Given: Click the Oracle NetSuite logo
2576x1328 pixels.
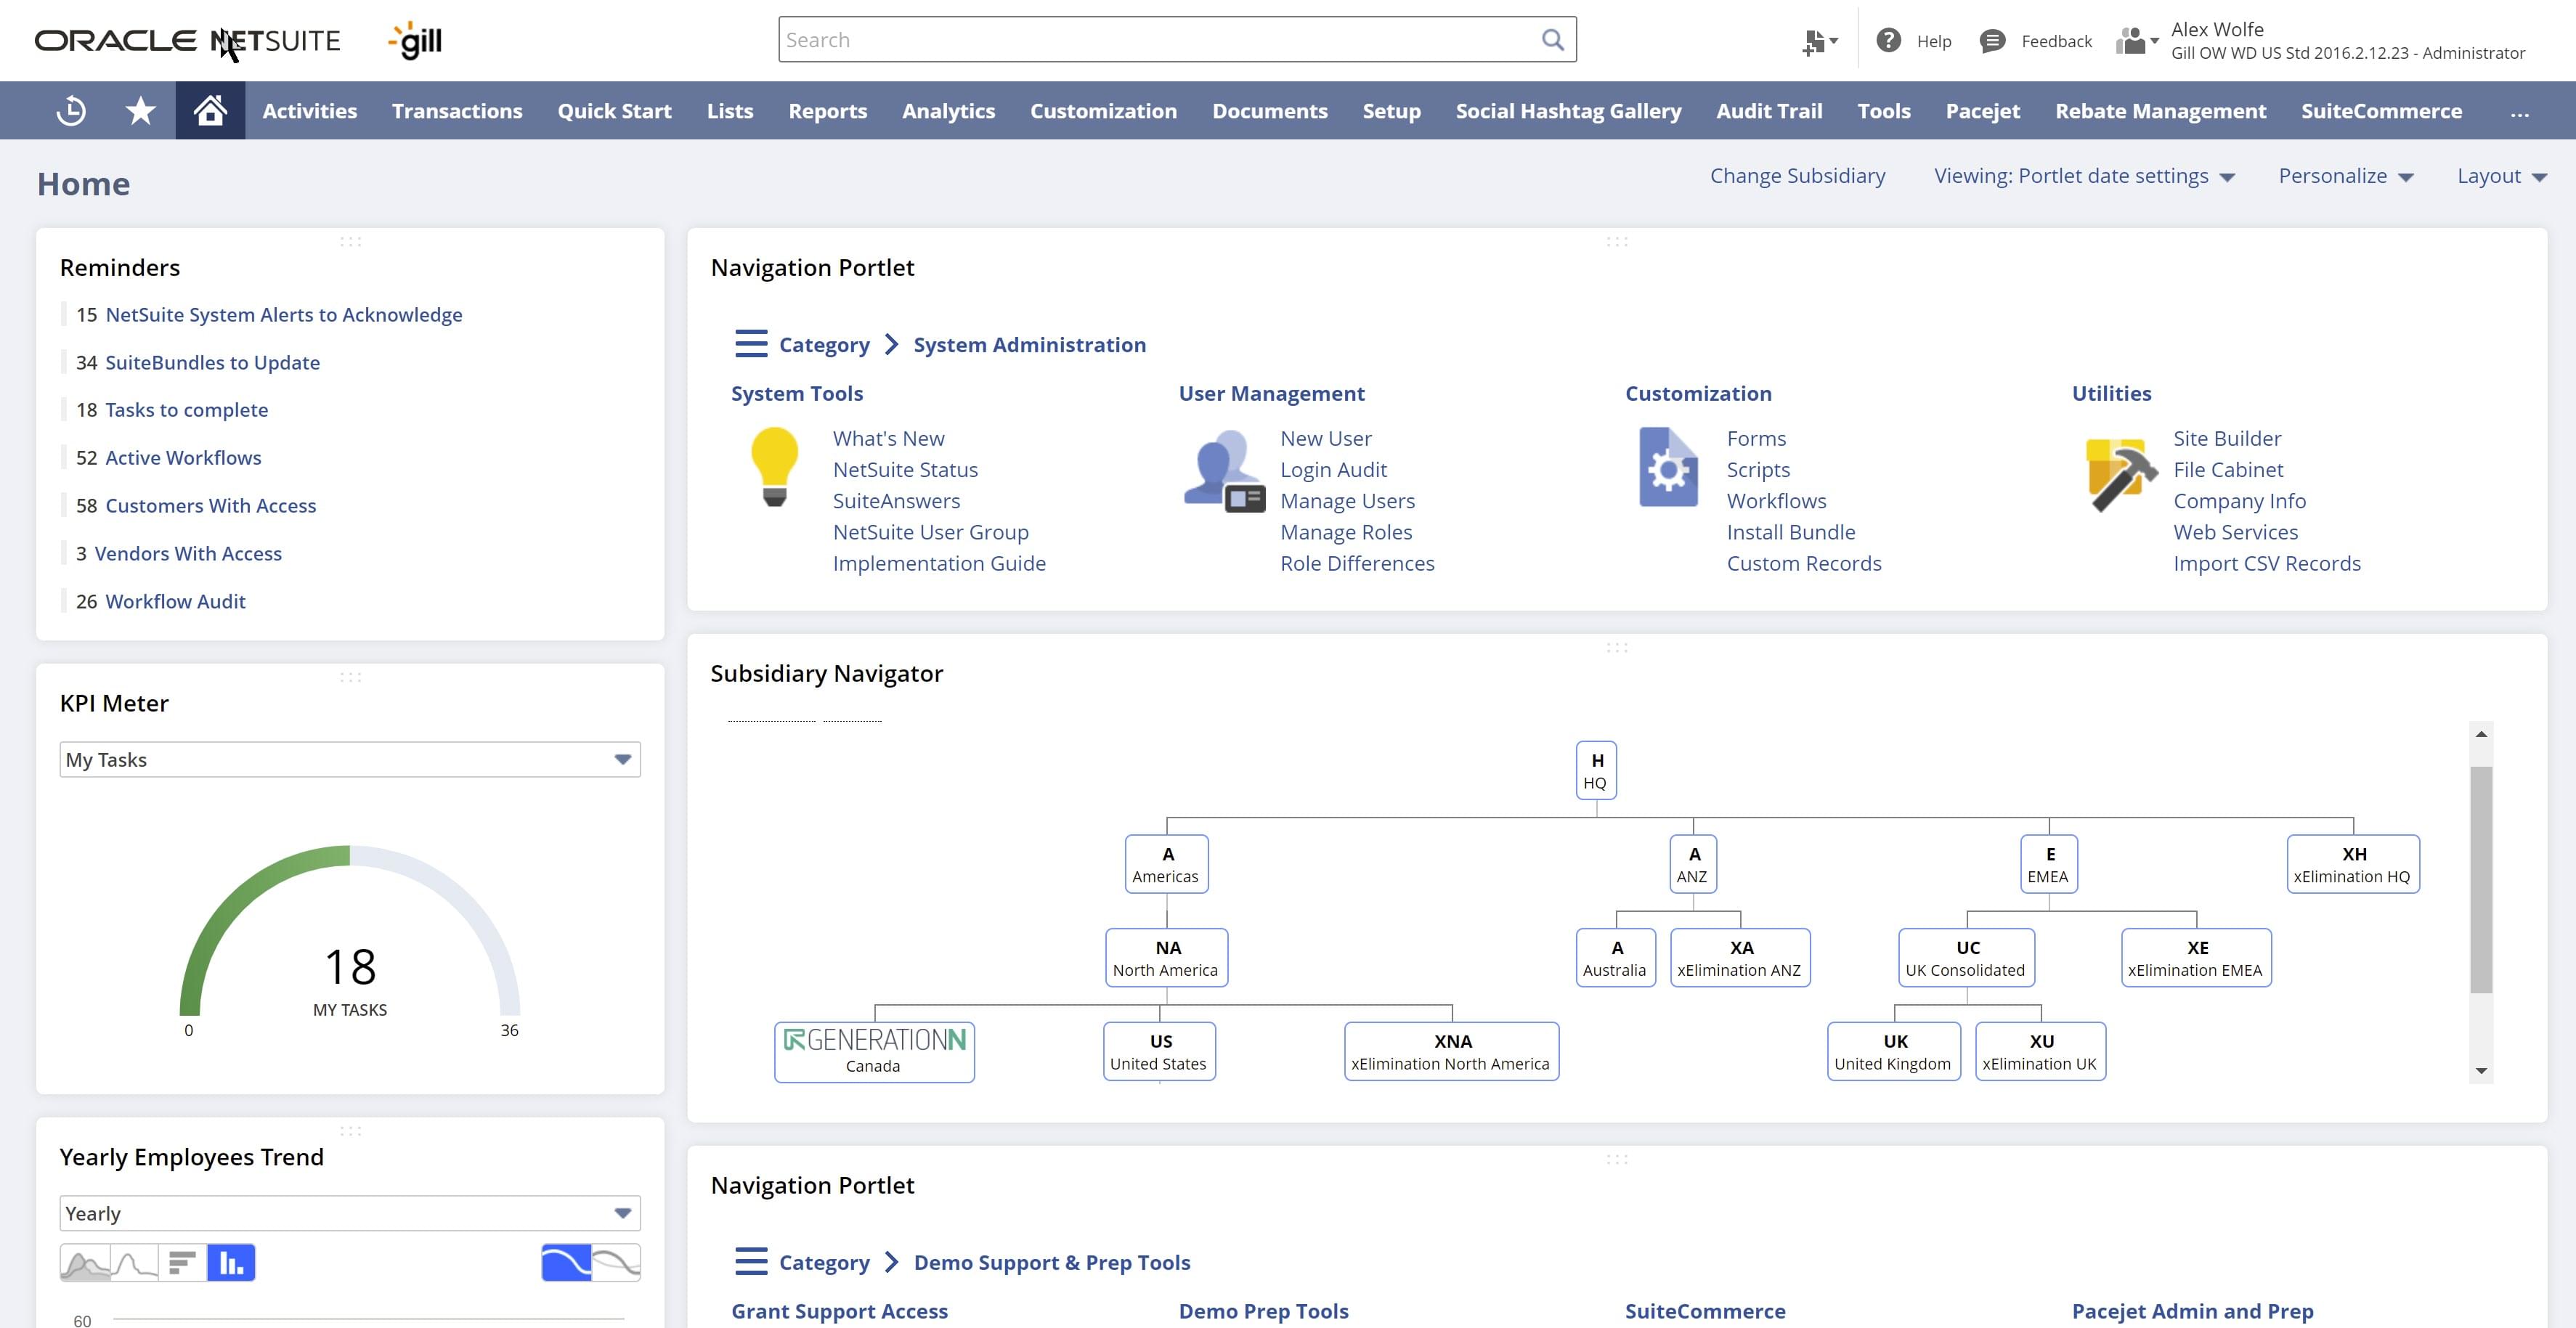Looking at the screenshot, I should 187,41.
